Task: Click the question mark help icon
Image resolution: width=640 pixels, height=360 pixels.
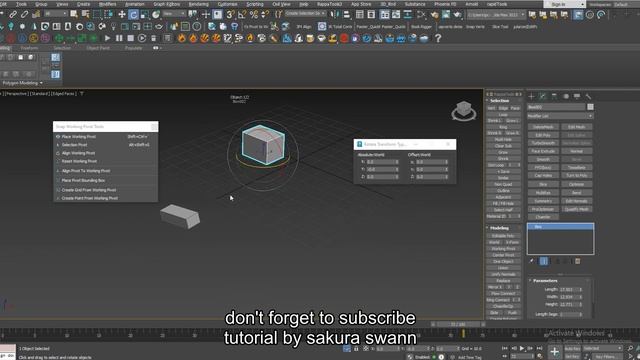Action: (438, 38)
